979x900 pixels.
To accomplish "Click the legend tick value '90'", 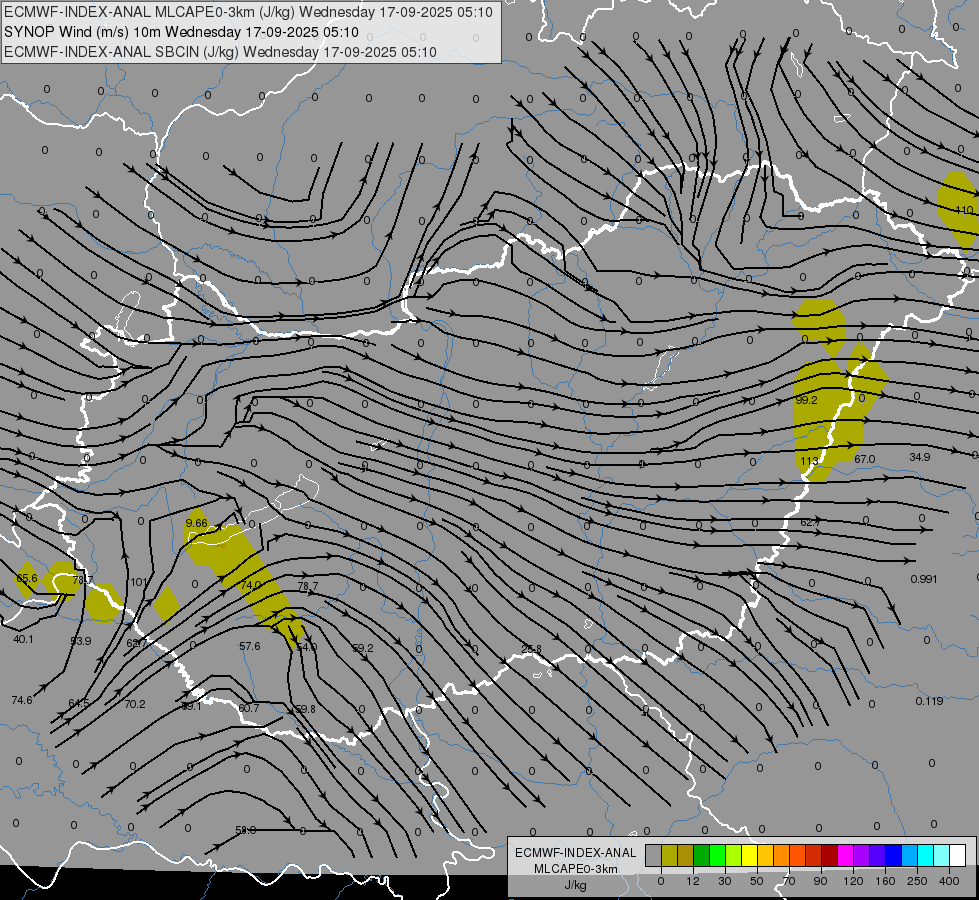I will coord(821,881).
